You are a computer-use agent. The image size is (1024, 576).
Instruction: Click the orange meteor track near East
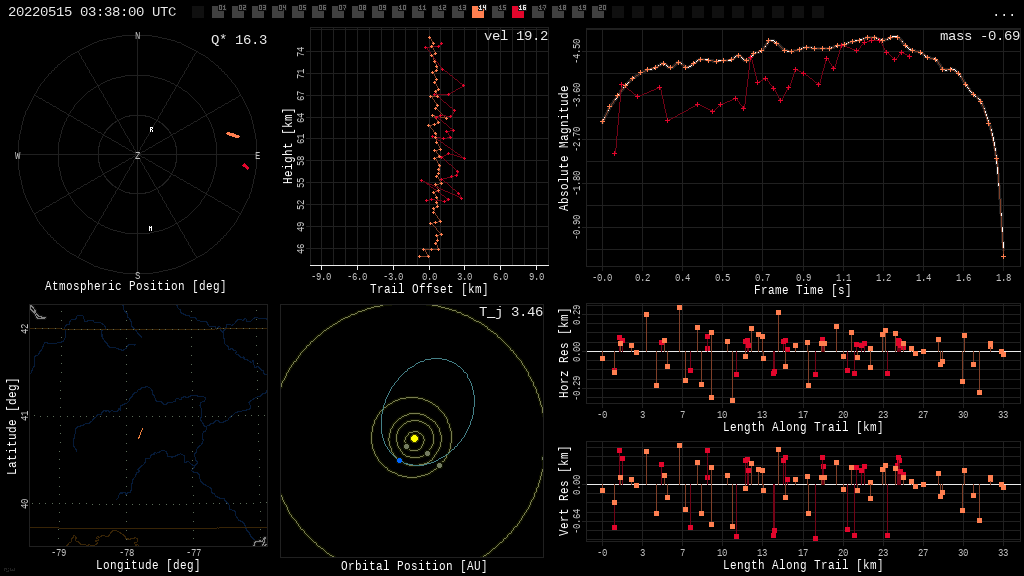pyautogui.click(x=233, y=135)
